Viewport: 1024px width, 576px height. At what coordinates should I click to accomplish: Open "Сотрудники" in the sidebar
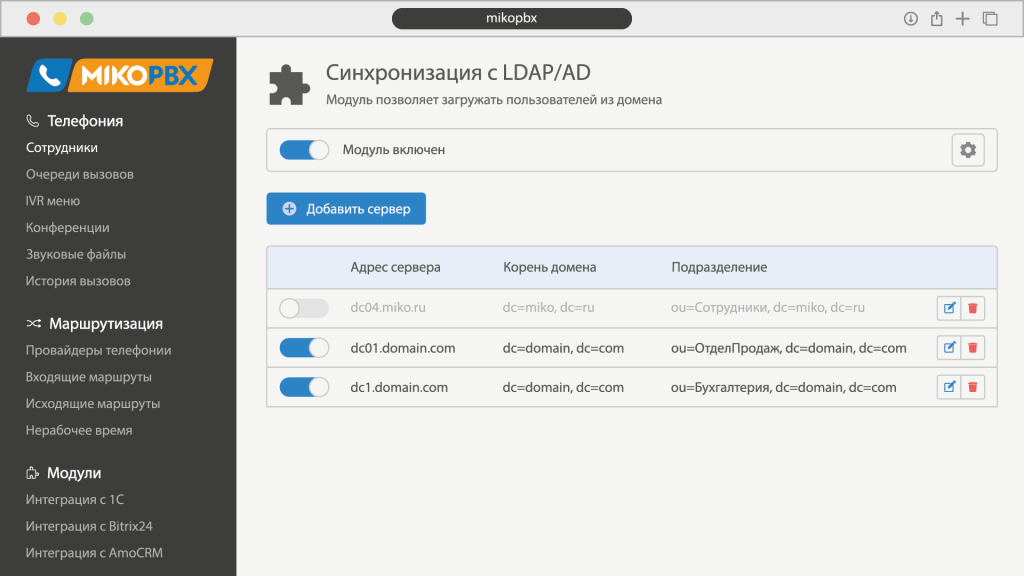62,147
